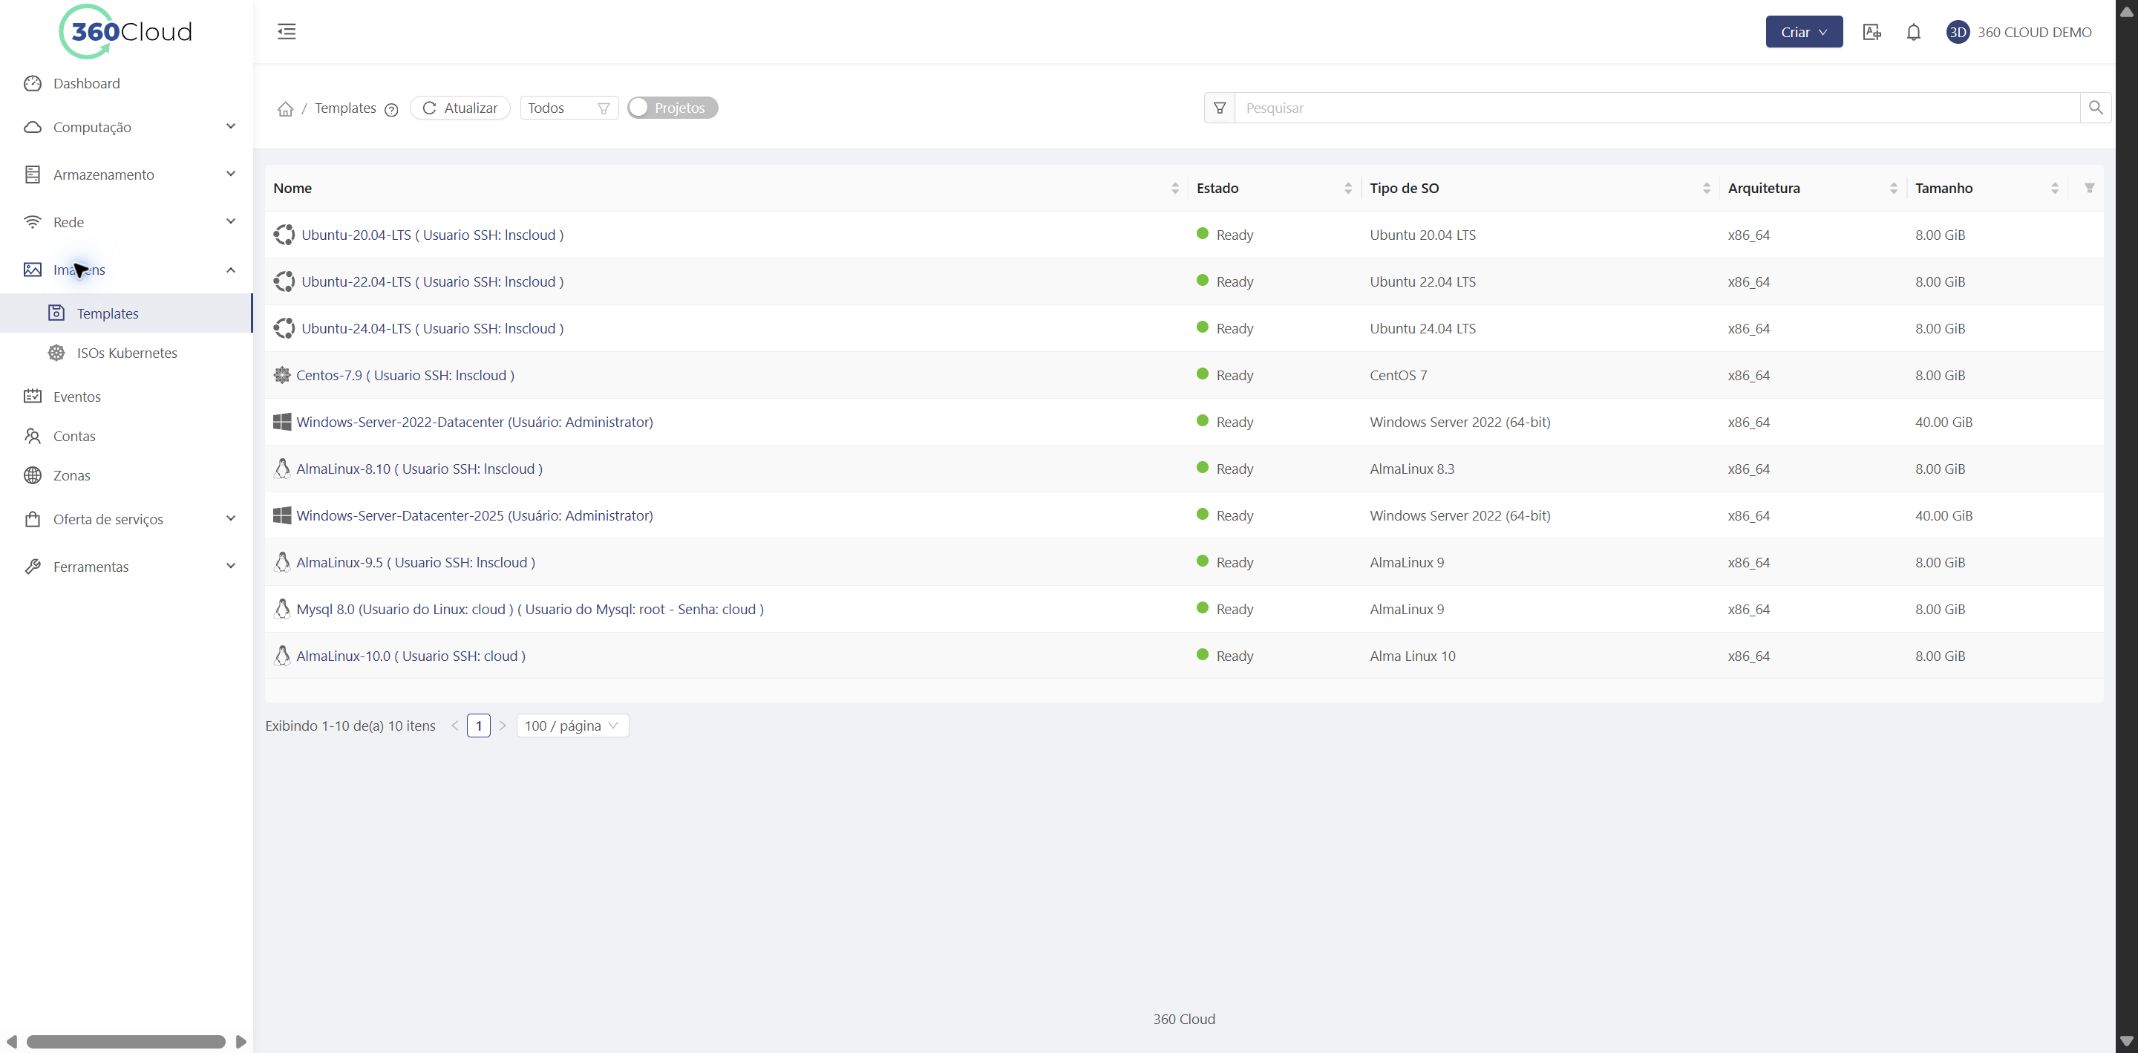Sort table by Nome column arrows
The height and width of the screenshot is (1053, 2138).
(x=1175, y=188)
